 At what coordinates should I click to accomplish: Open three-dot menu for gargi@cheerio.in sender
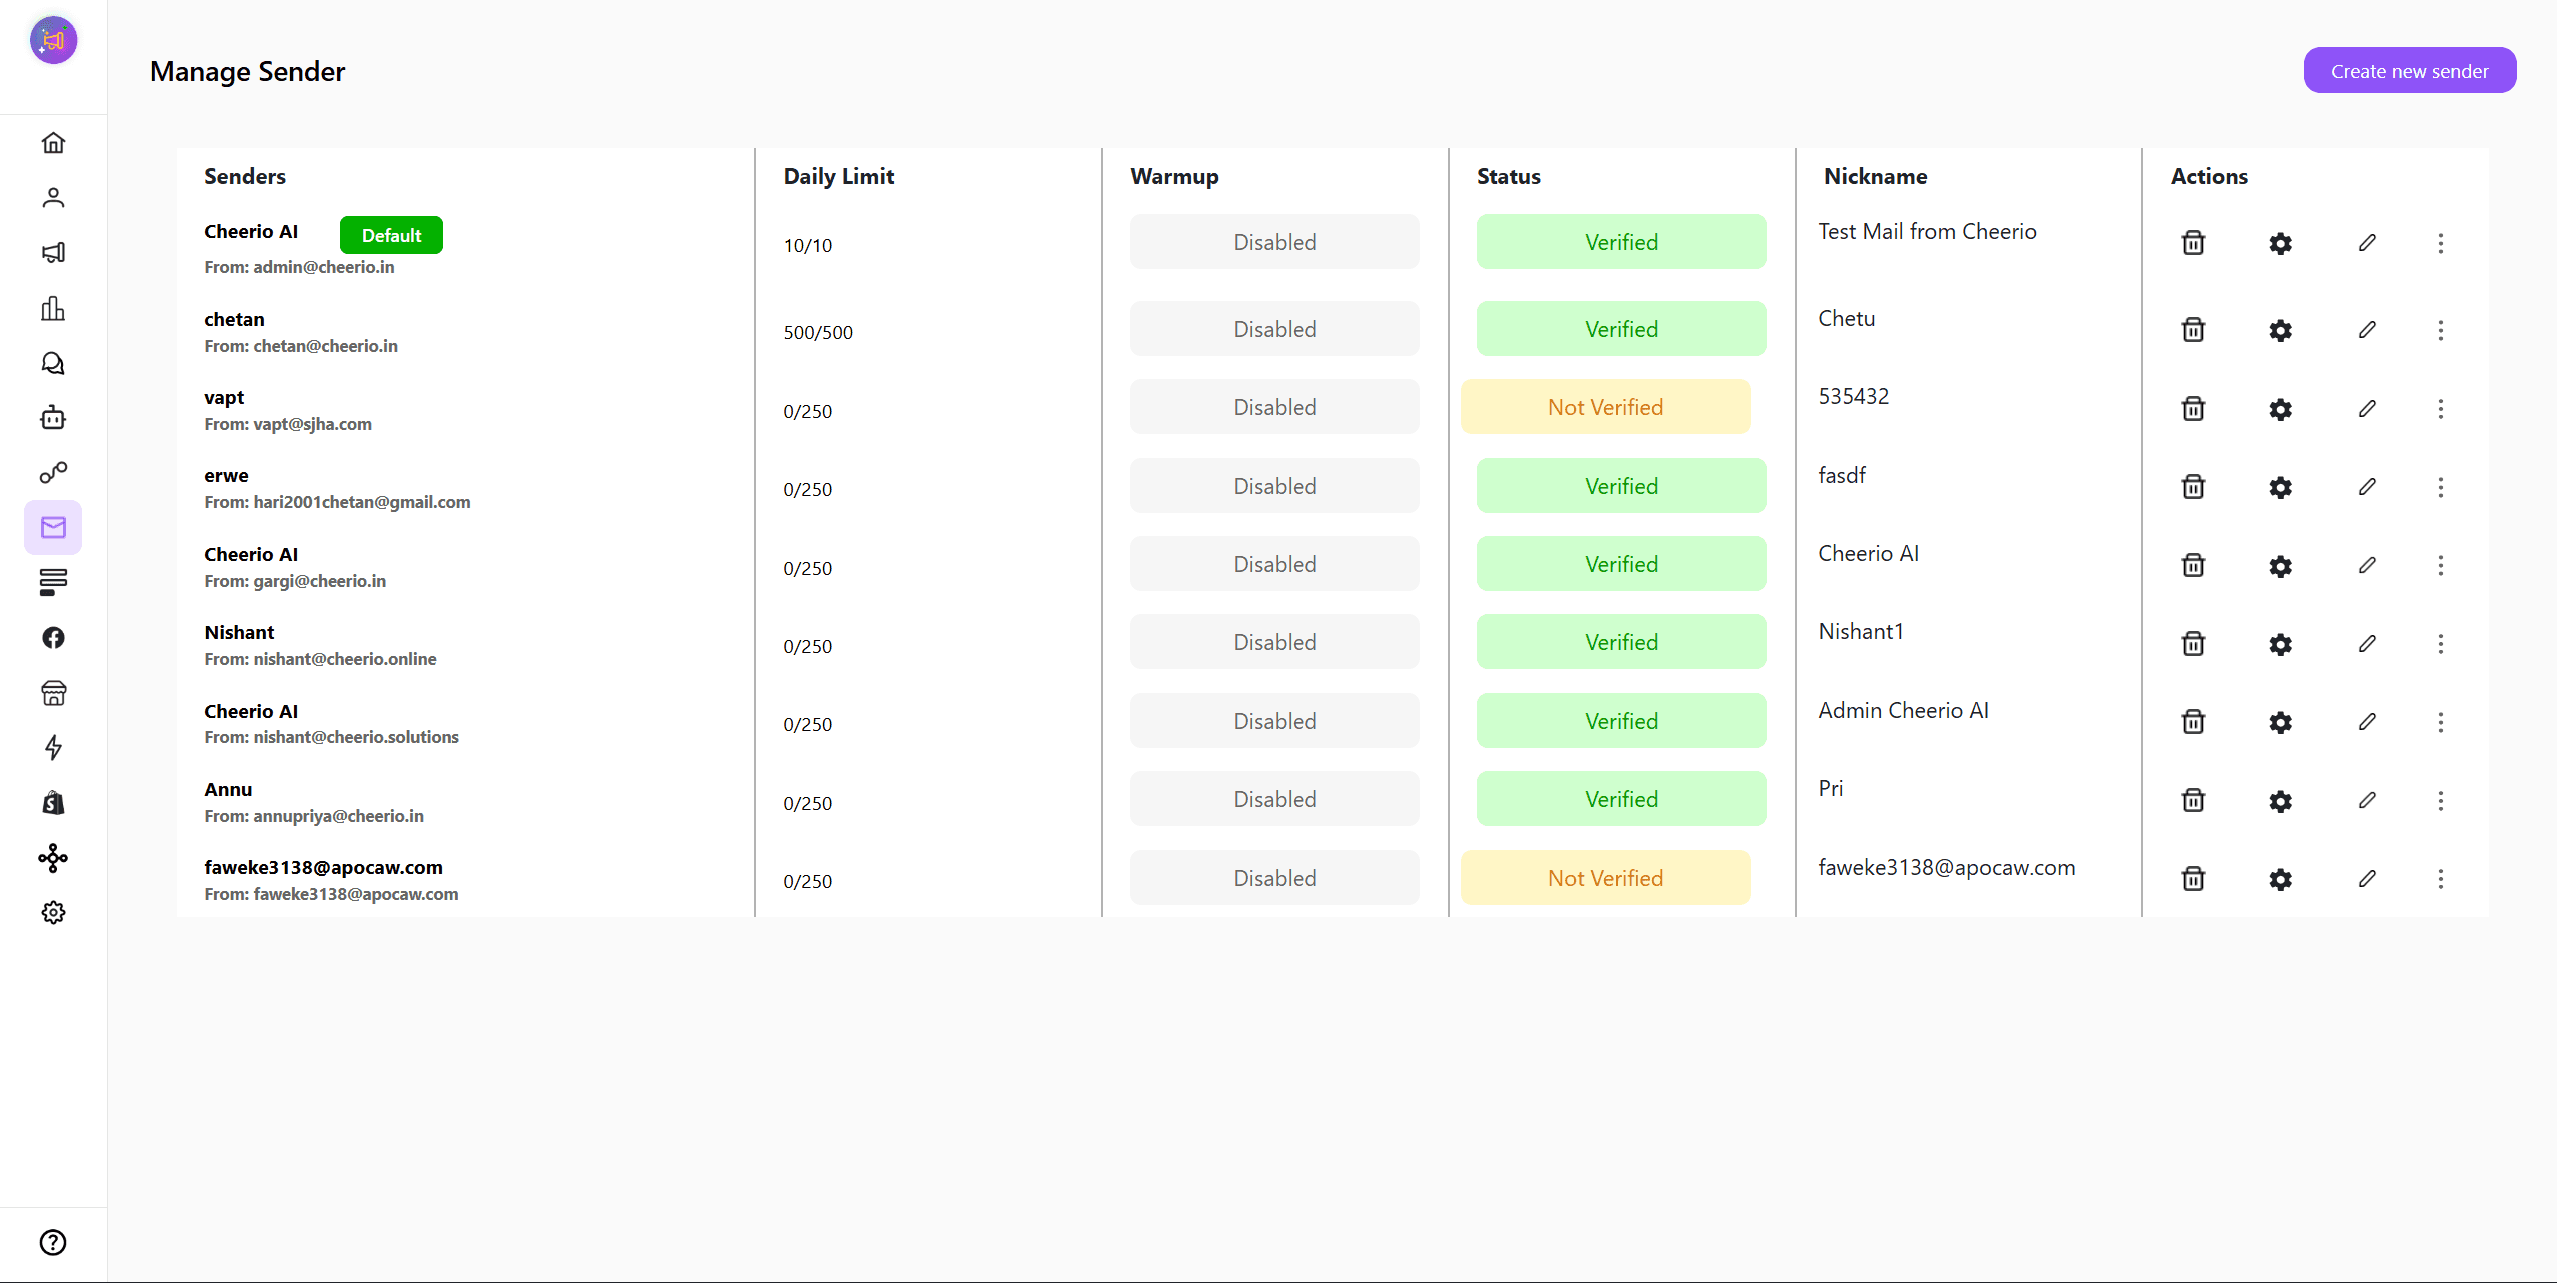(2440, 565)
